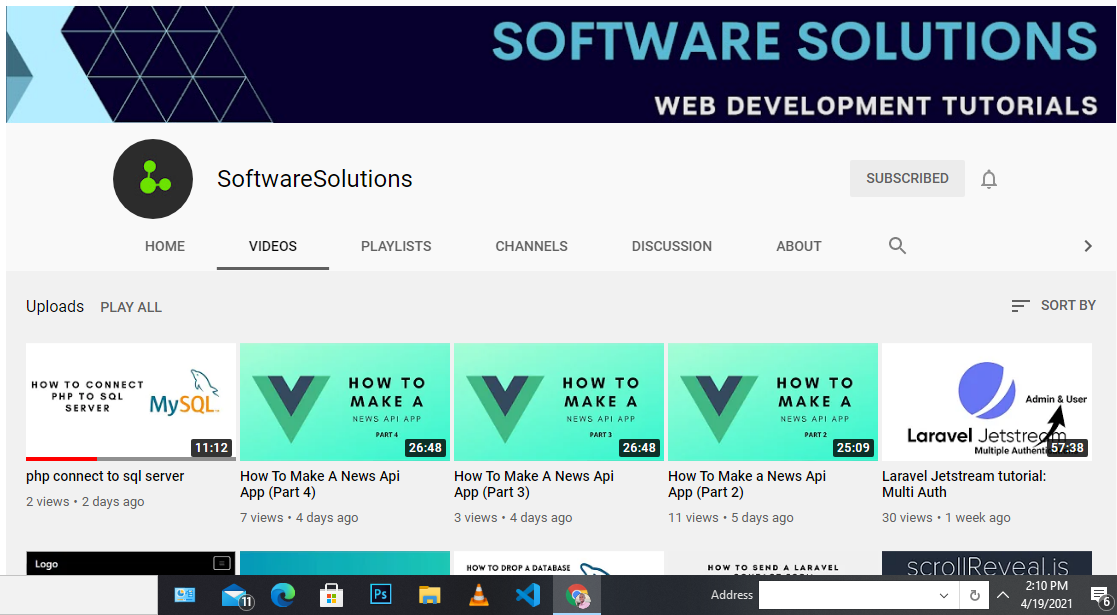This screenshot has width=1117, height=615.
Task: Open Visual Studio Code from taskbar
Action: [x=528, y=595]
